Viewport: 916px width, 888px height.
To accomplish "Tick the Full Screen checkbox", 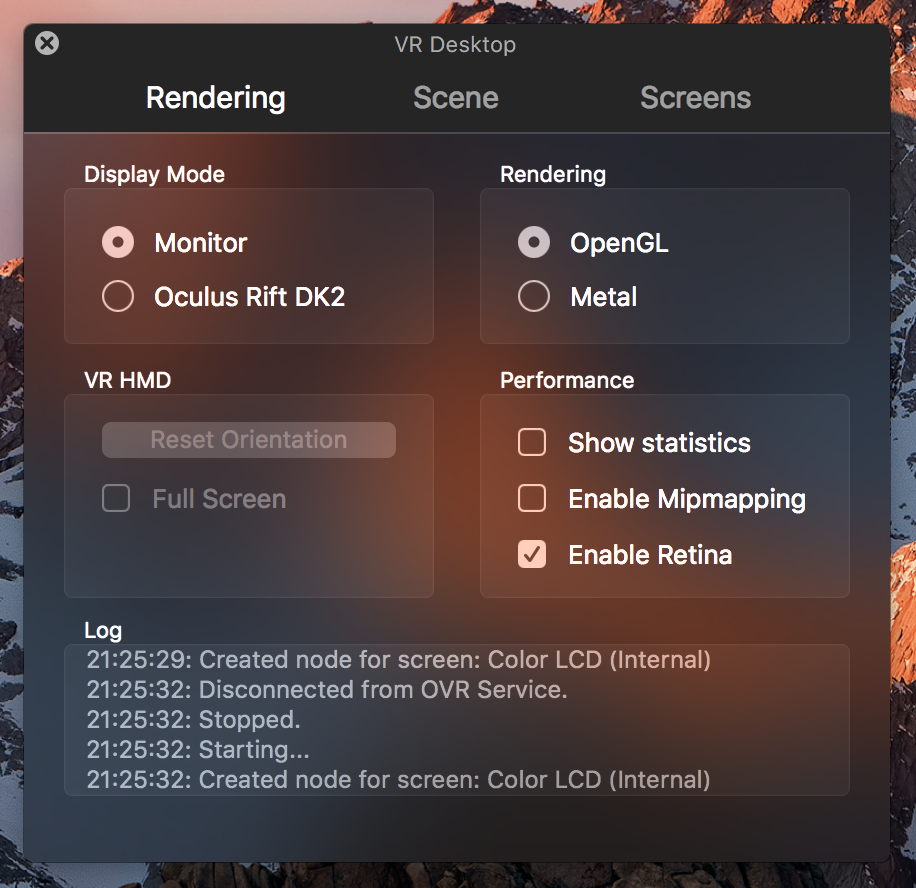I will [117, 499].
